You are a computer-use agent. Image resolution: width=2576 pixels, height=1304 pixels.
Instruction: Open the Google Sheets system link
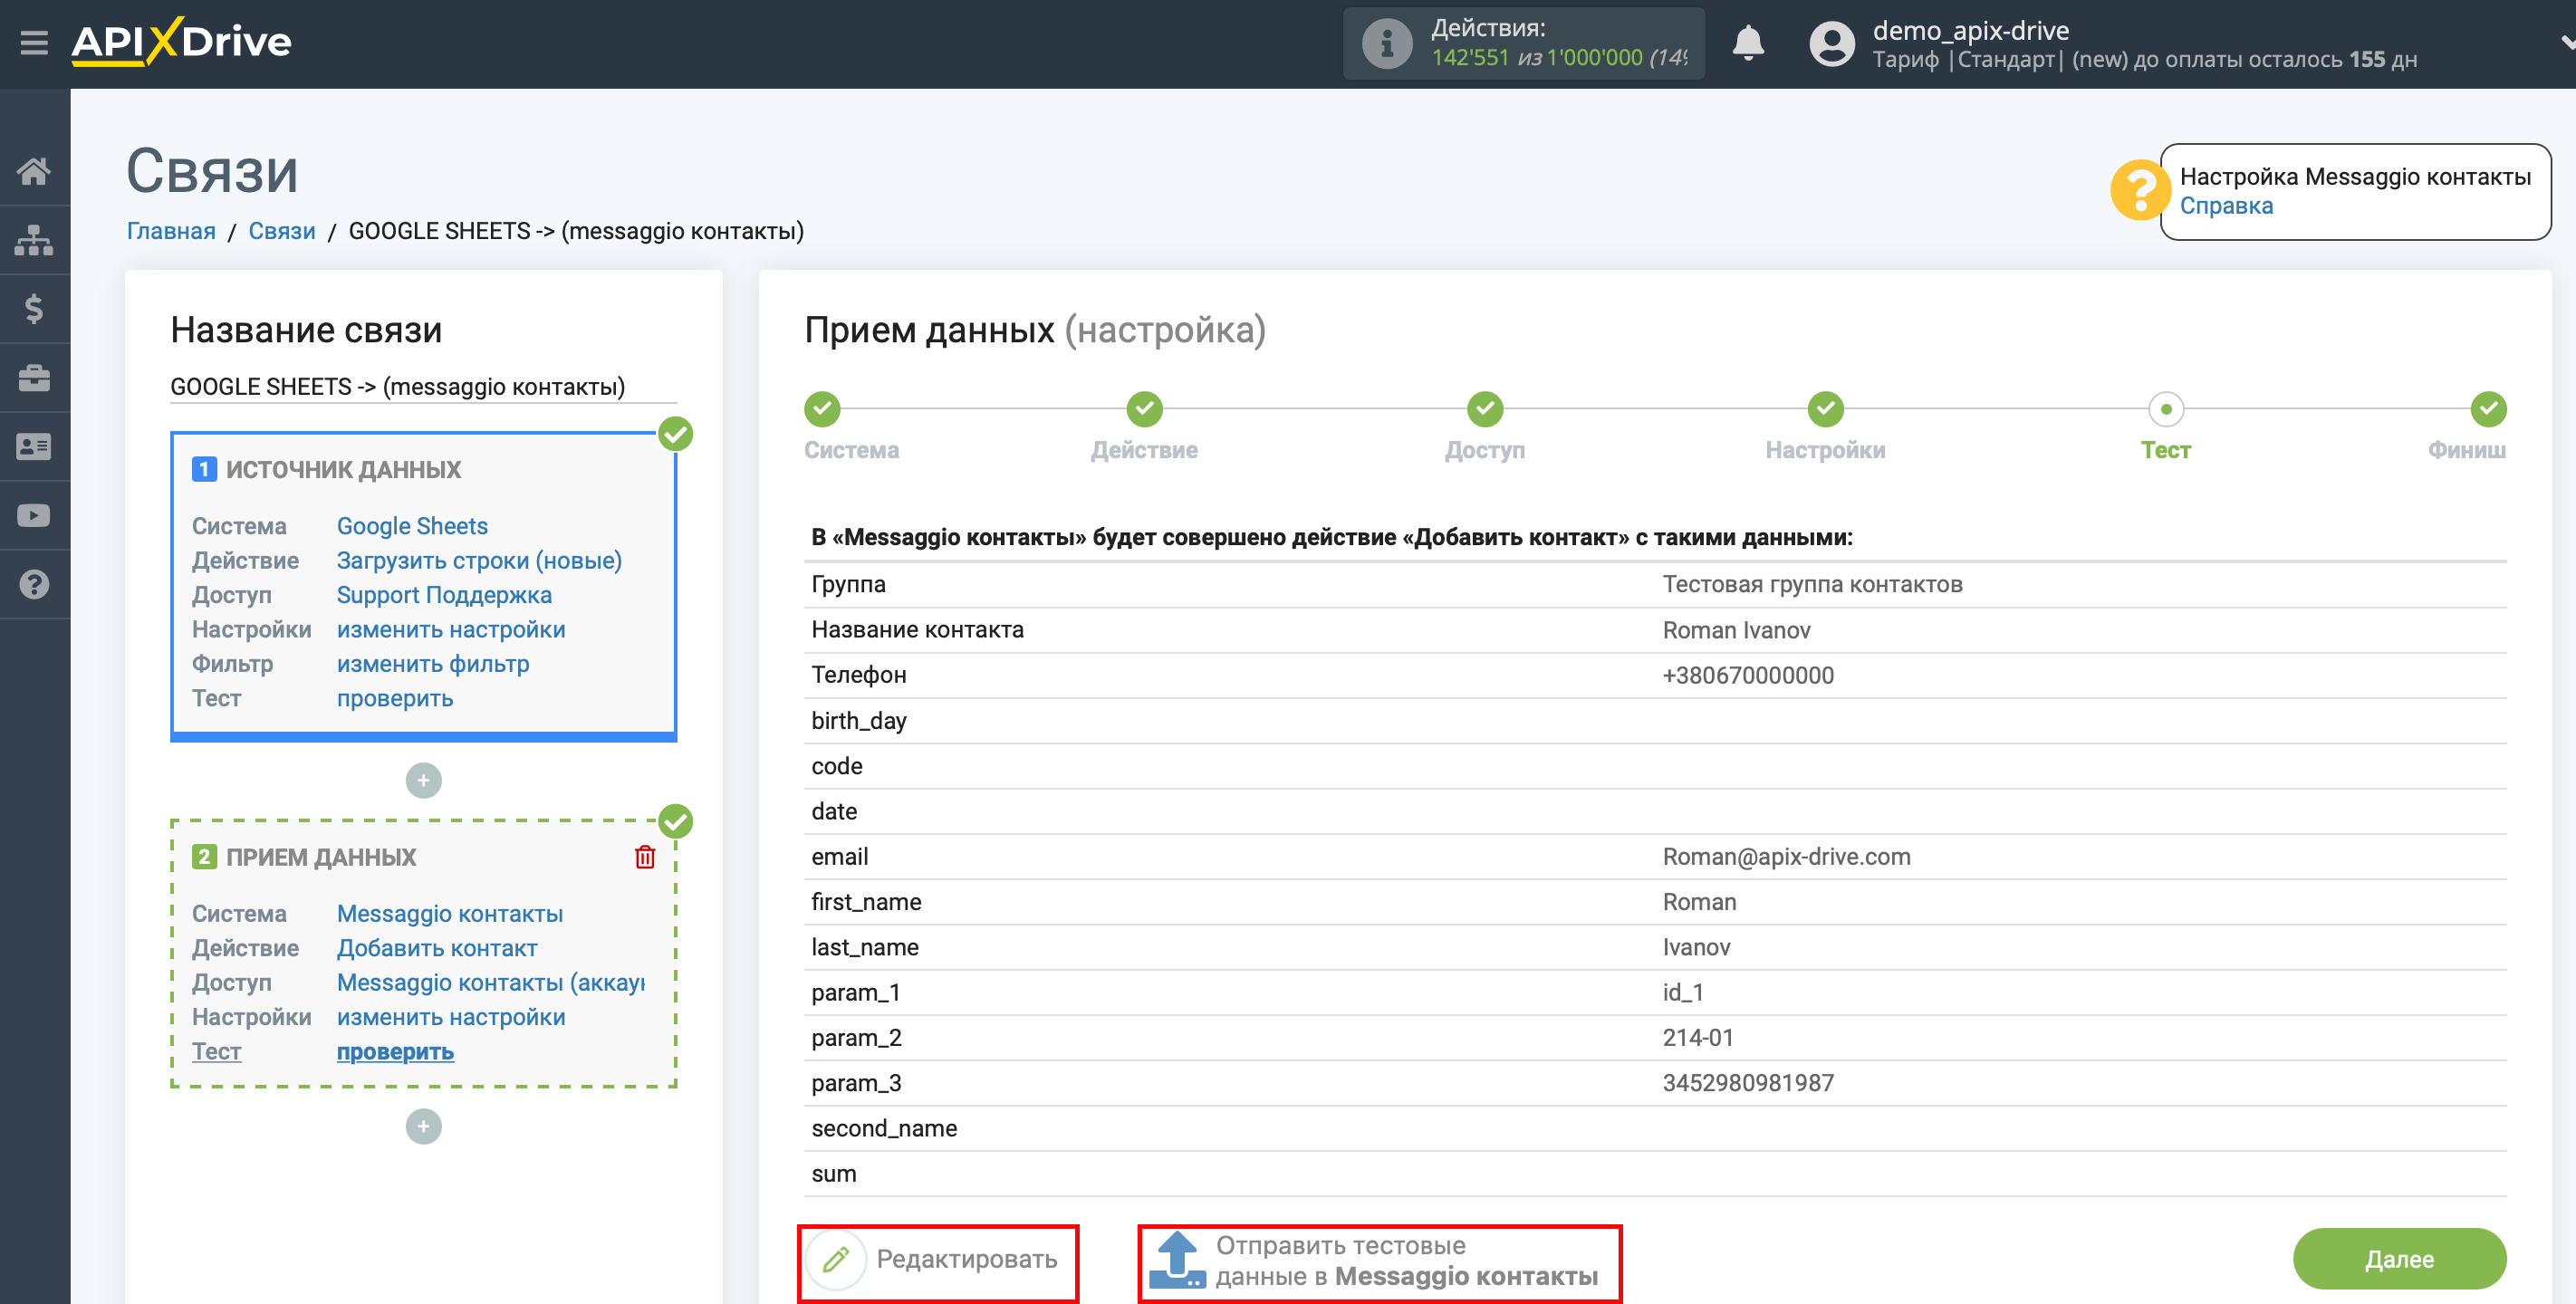[412, 526]
